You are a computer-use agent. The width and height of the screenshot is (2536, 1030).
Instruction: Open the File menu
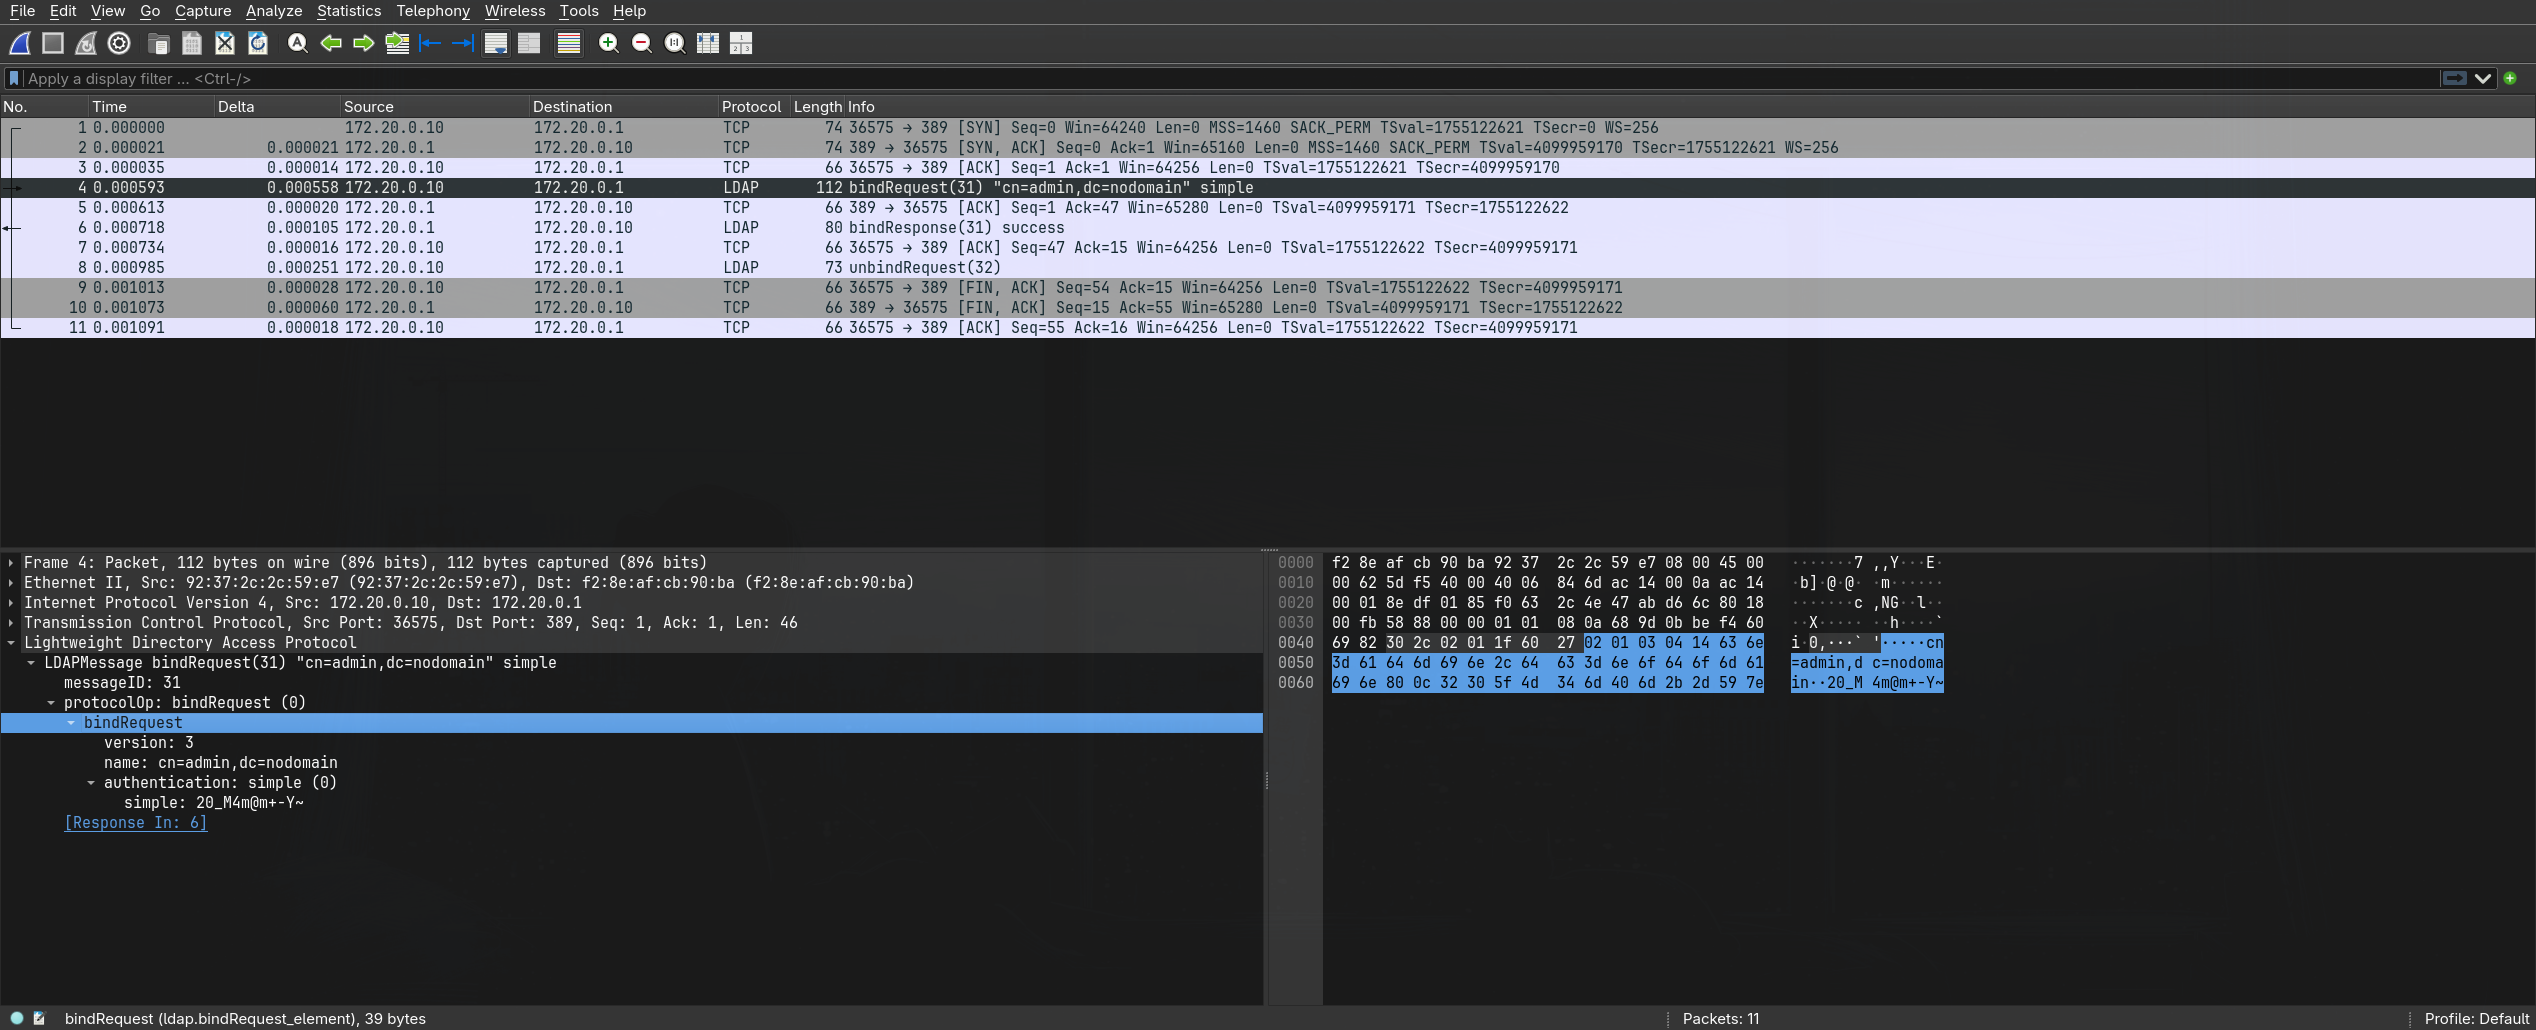22,11
